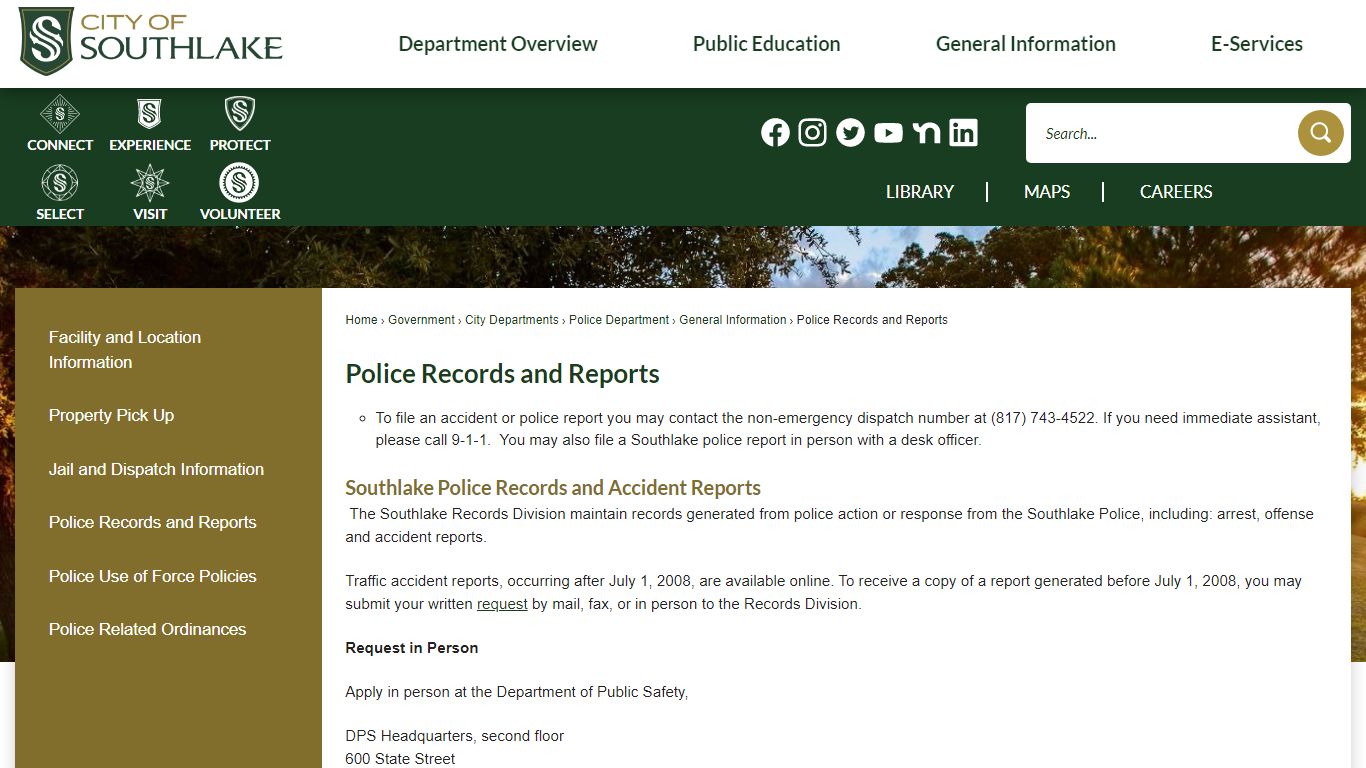Open the Instagram icon
1366x768 pixels.
[x=813, y=133]
